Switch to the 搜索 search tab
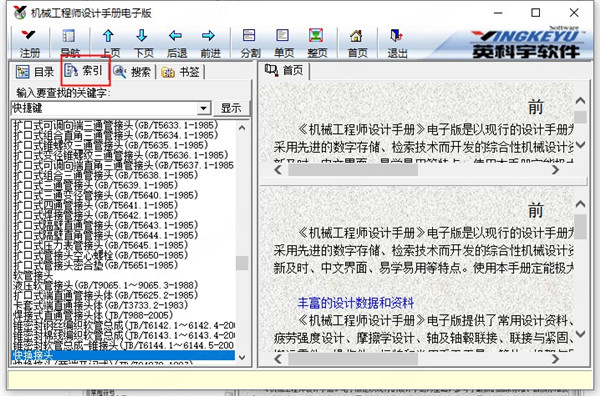Screen dimensions: 600x396 (x=132, y=72)
